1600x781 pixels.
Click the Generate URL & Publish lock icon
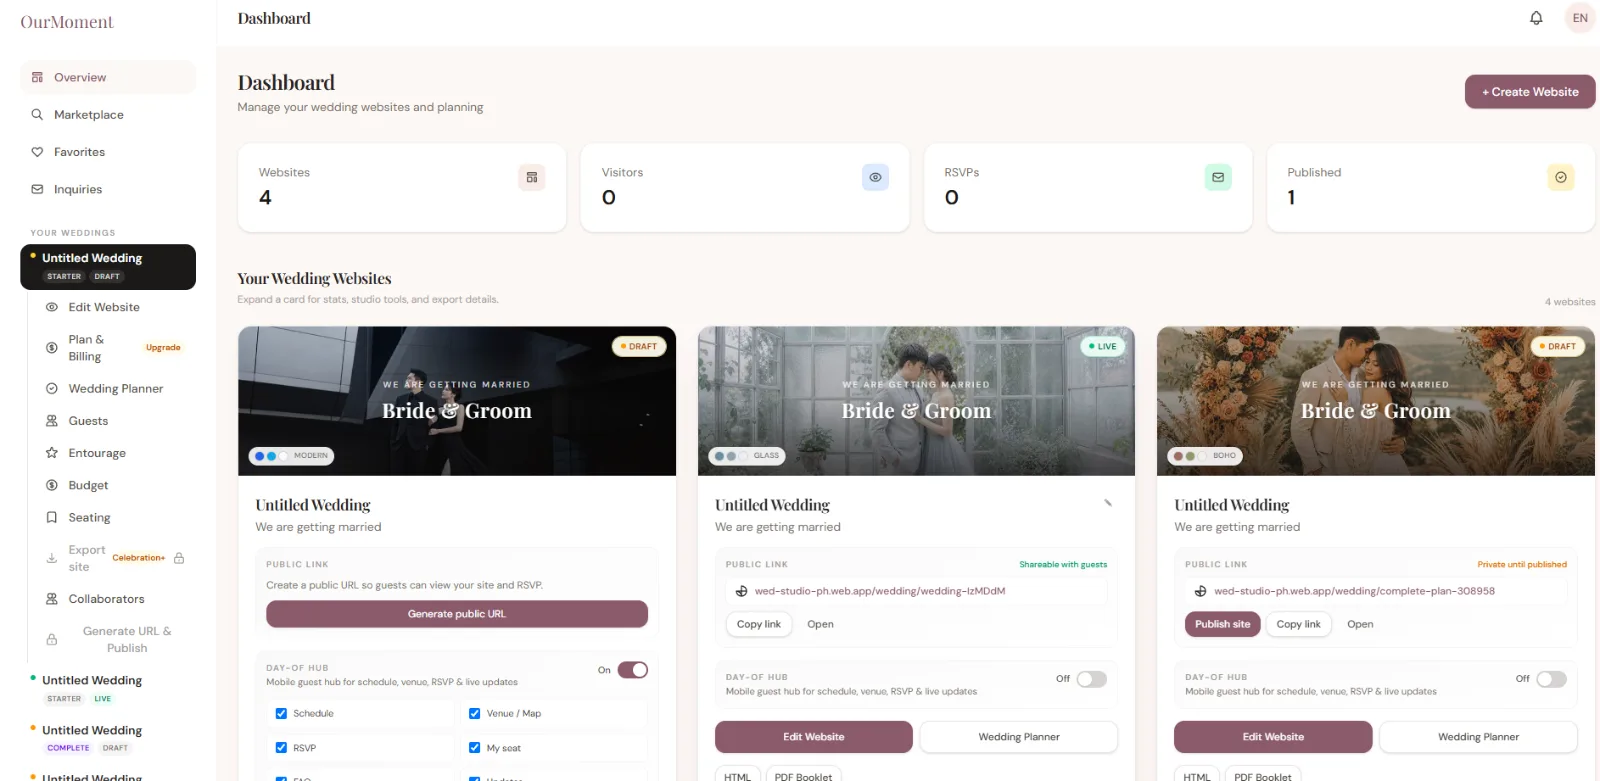tap(52, 639)
